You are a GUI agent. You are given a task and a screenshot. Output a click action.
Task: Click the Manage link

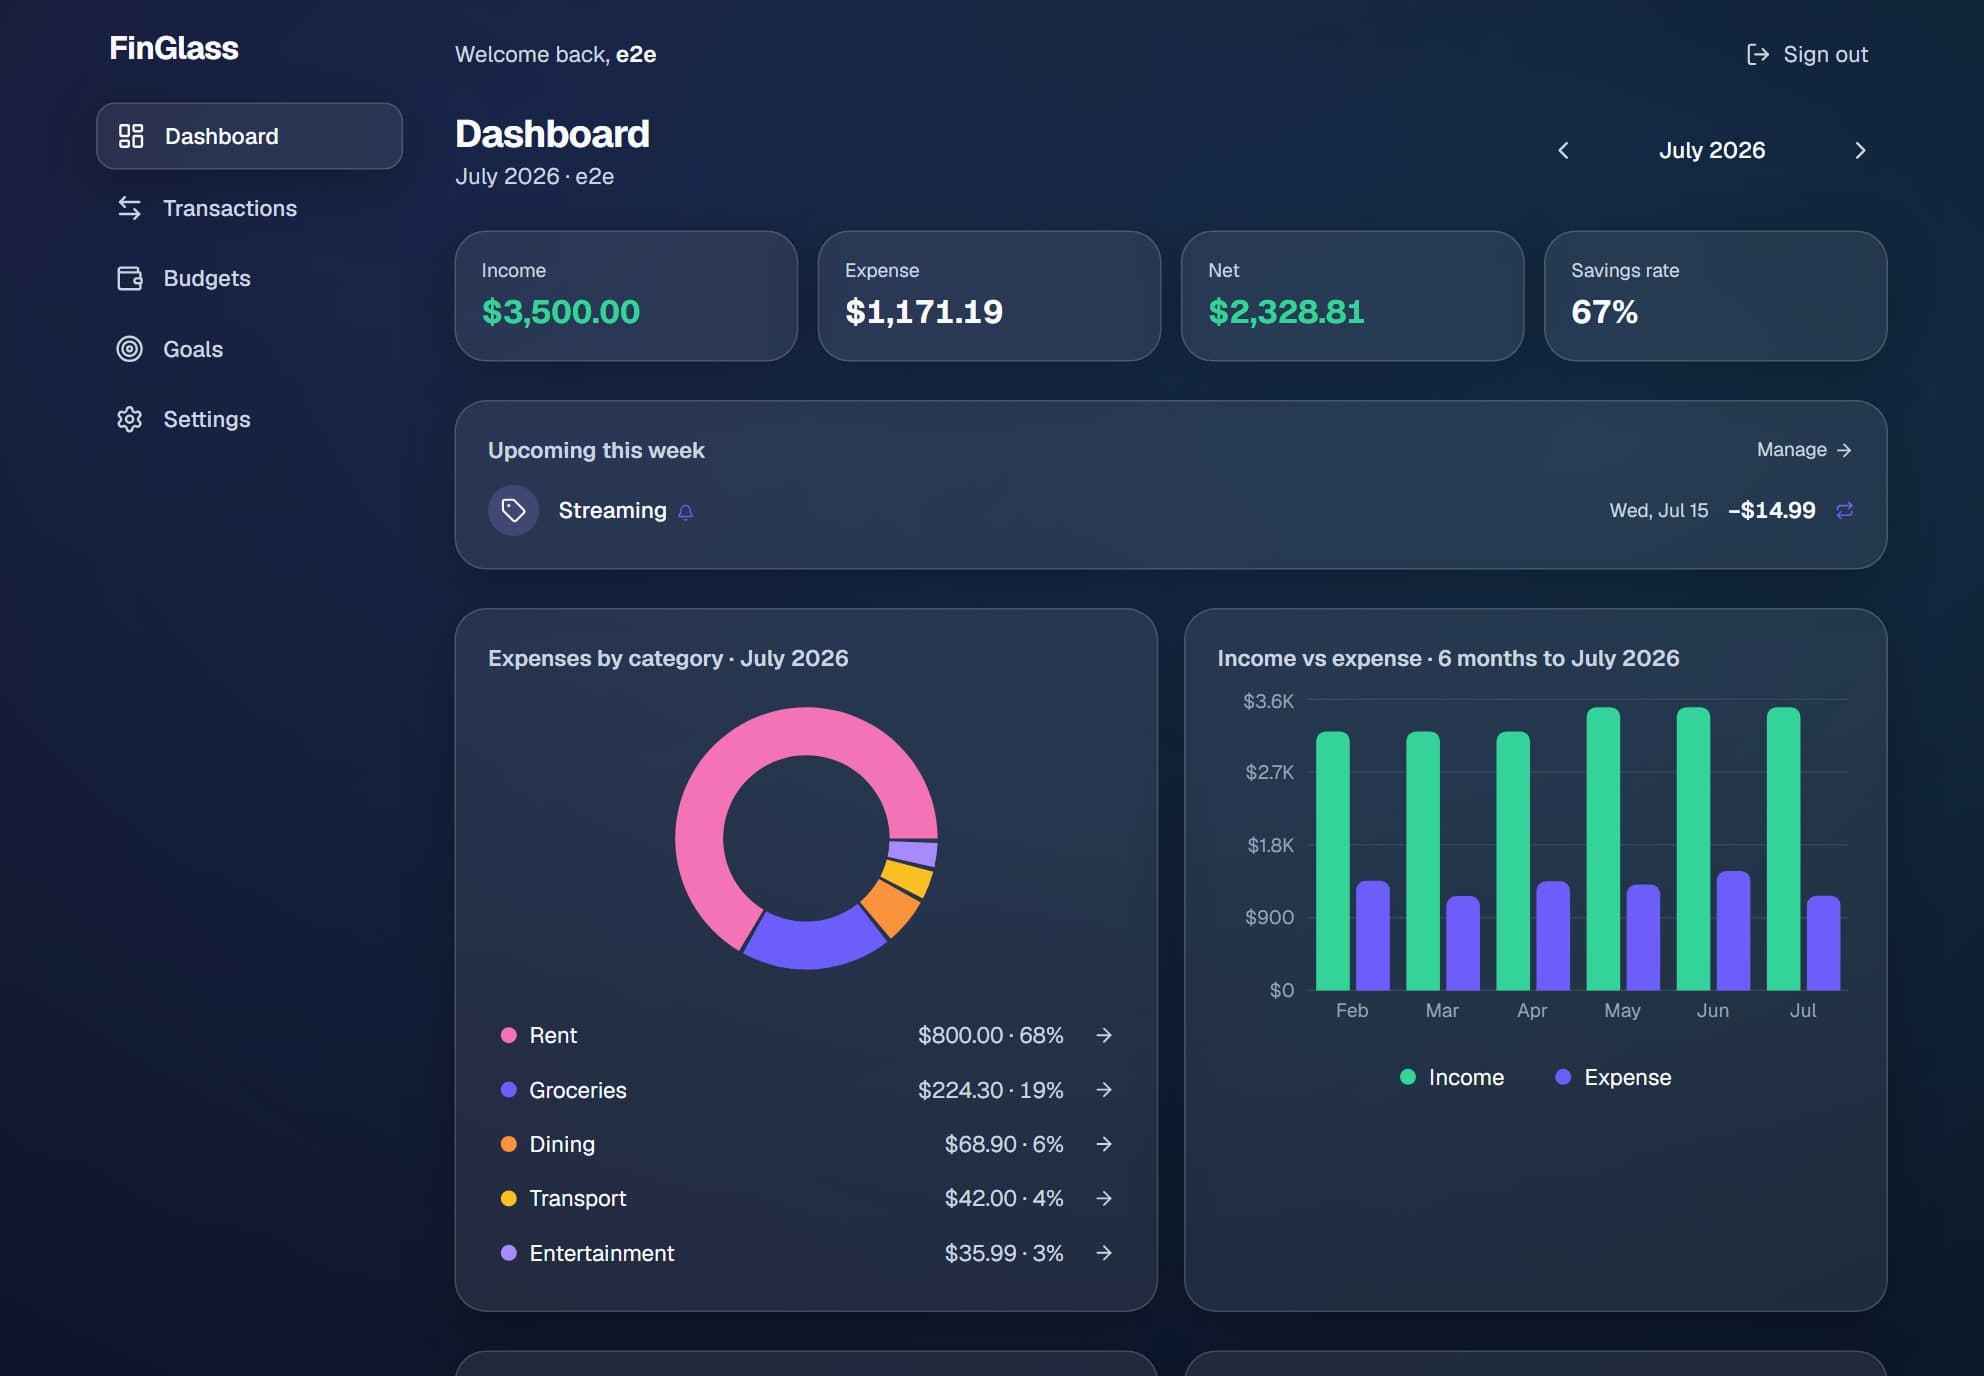pyautogui.click(x=1804, y=450)
